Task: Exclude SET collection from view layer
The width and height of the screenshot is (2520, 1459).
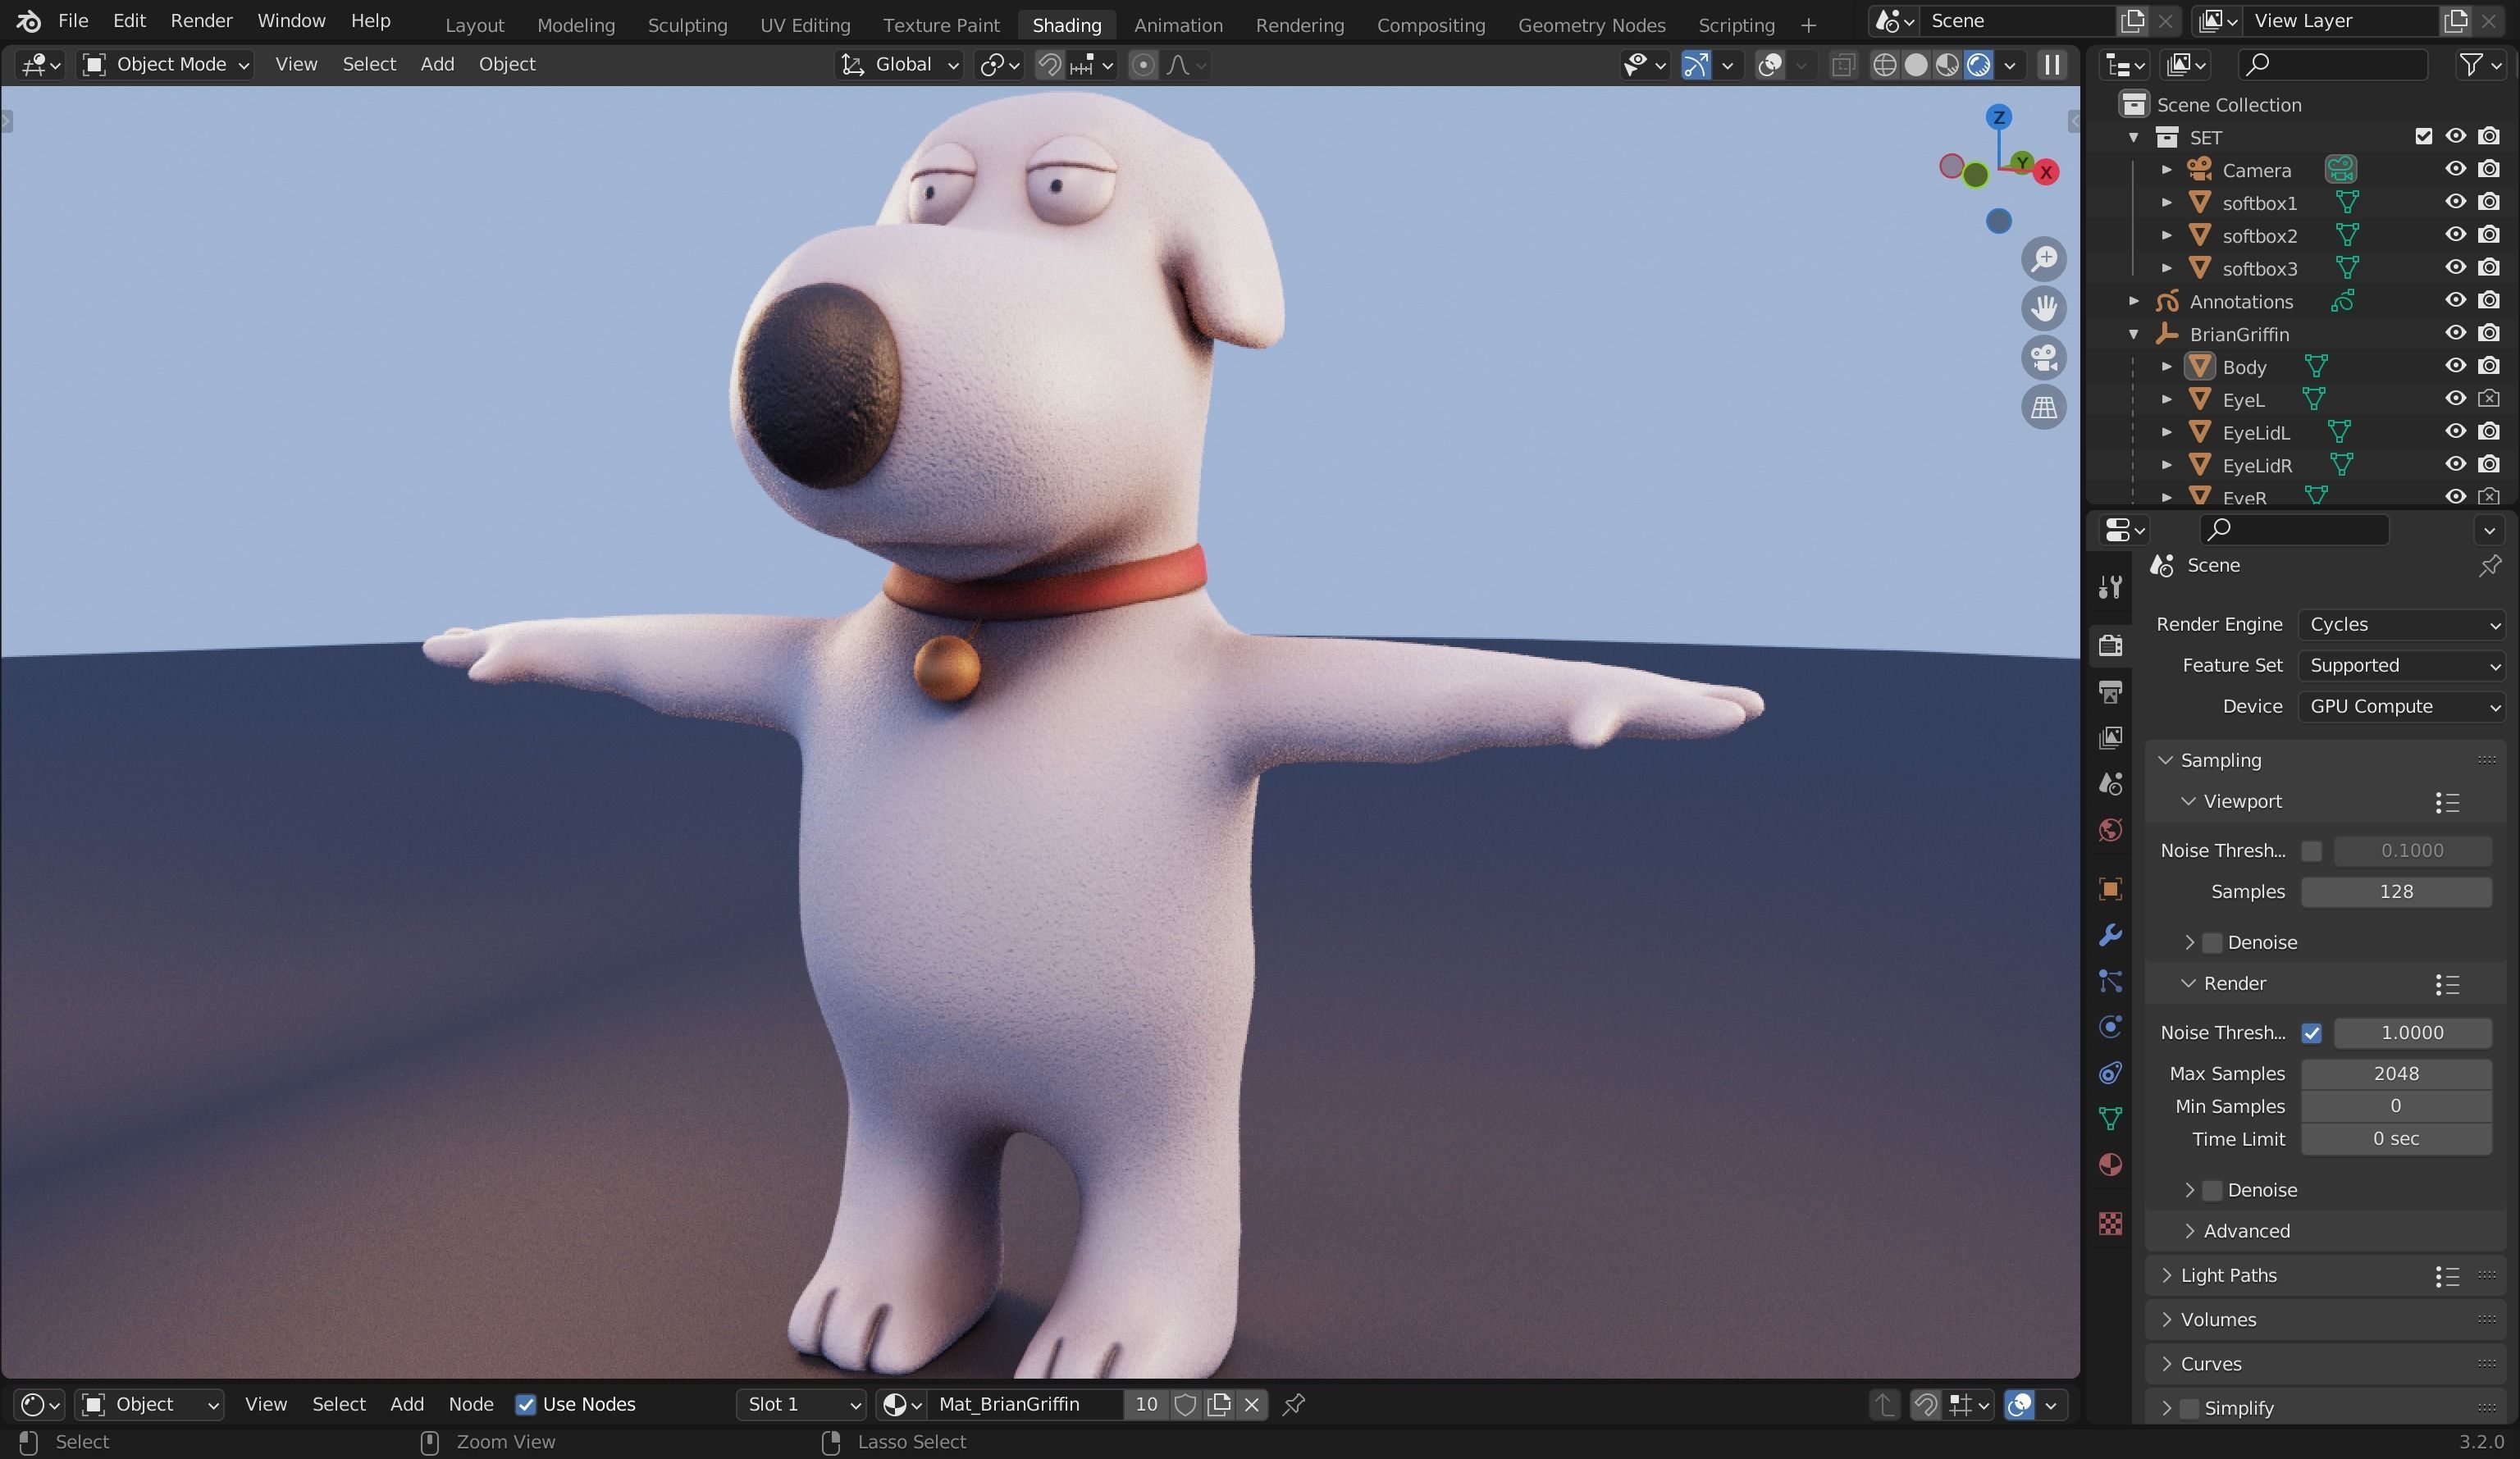Action: click(2423, 137)
